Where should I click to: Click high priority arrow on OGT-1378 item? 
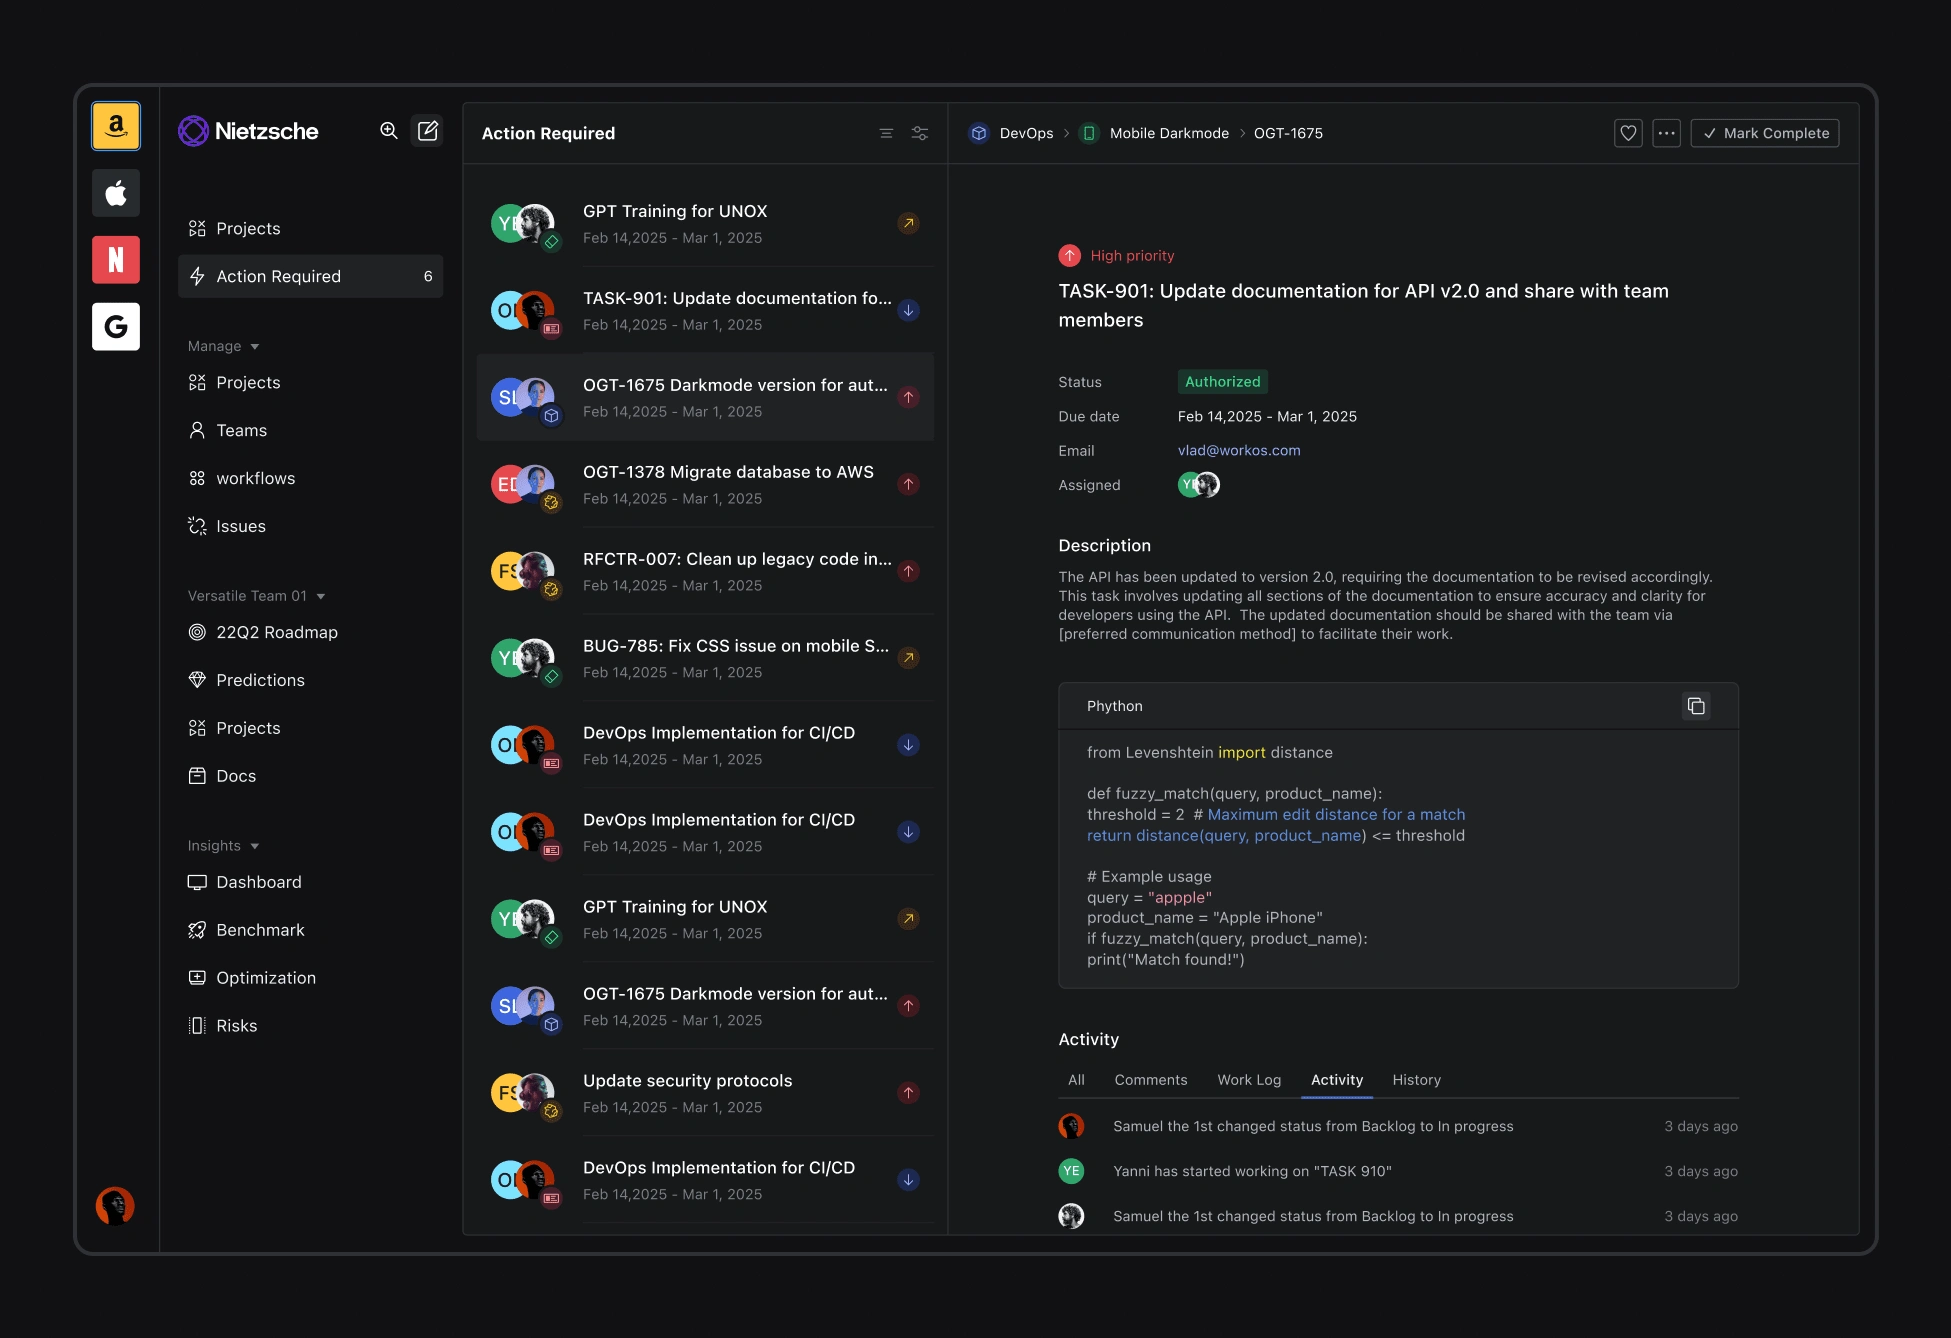coord(908,485)
